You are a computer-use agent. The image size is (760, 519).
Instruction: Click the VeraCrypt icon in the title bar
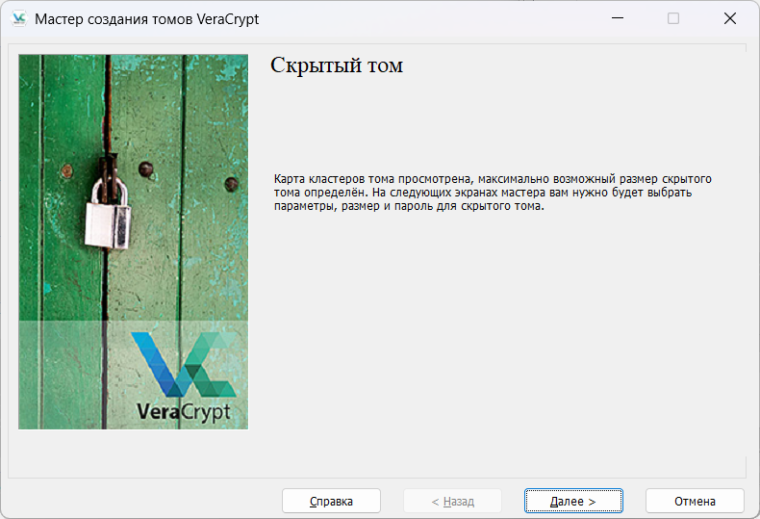18,18
